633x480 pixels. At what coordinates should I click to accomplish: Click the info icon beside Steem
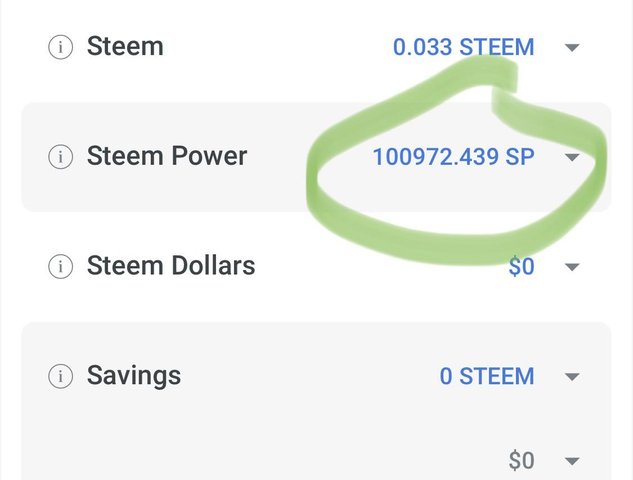click(60, 47)
